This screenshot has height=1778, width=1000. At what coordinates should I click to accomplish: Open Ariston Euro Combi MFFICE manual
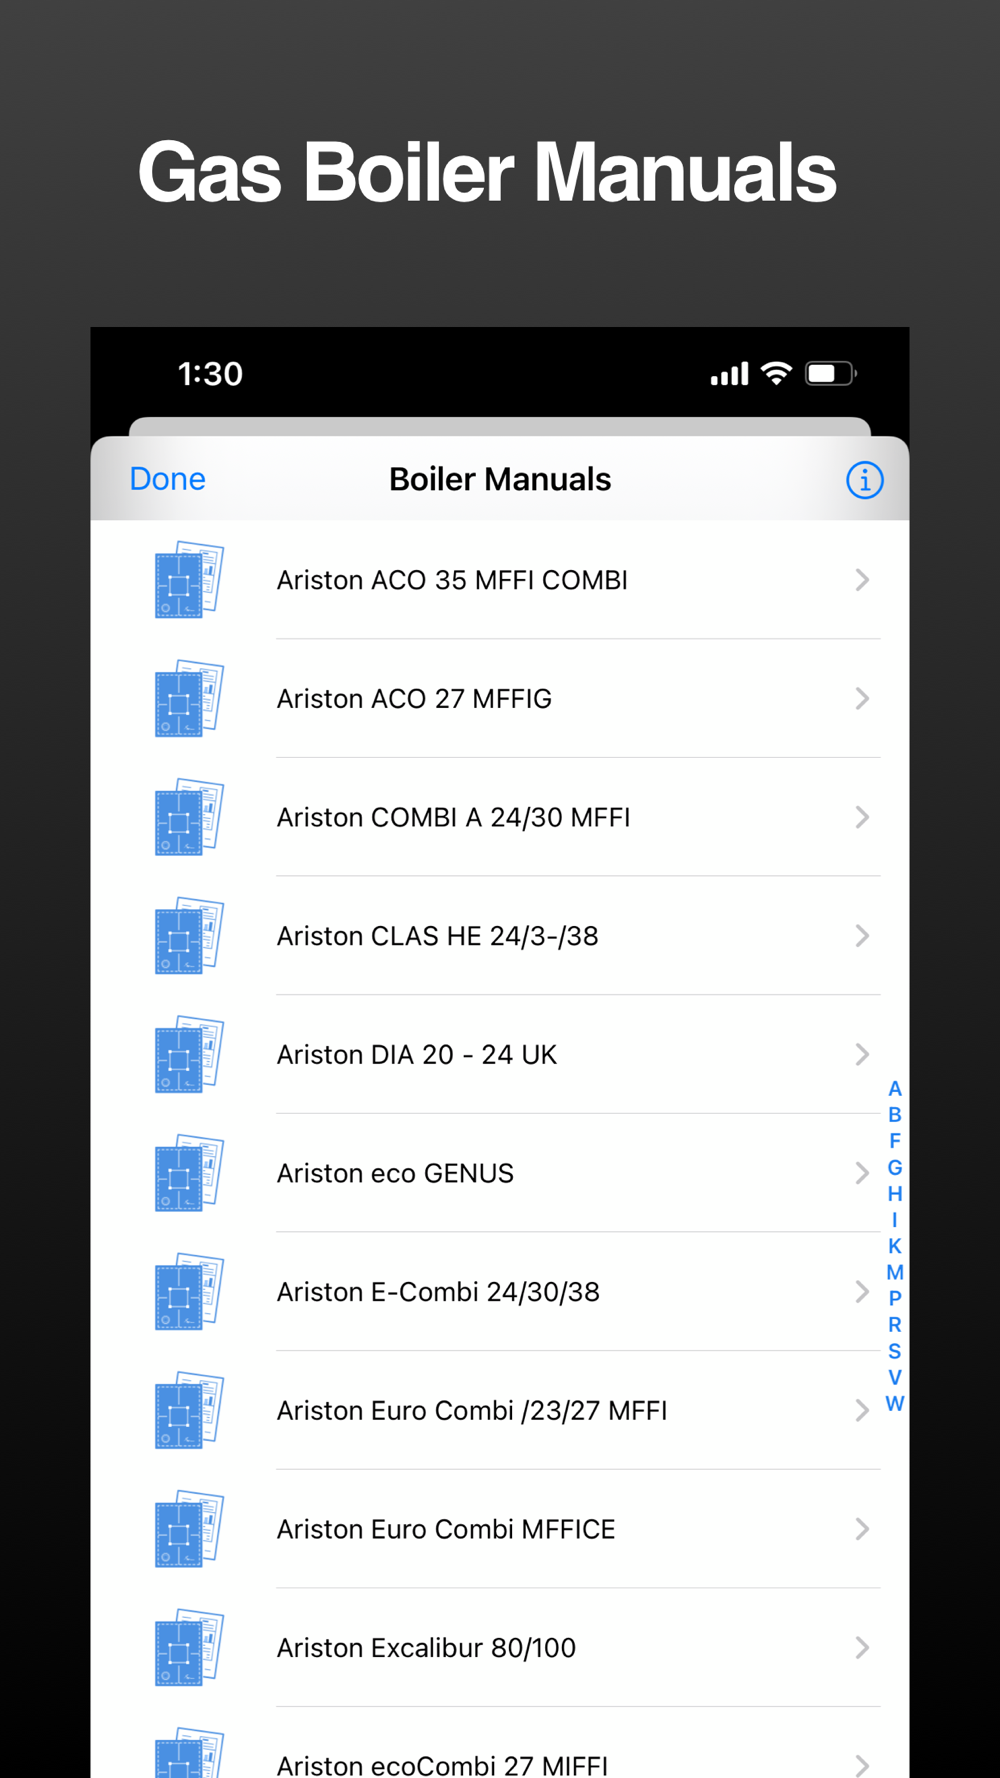pos(500,1529)
